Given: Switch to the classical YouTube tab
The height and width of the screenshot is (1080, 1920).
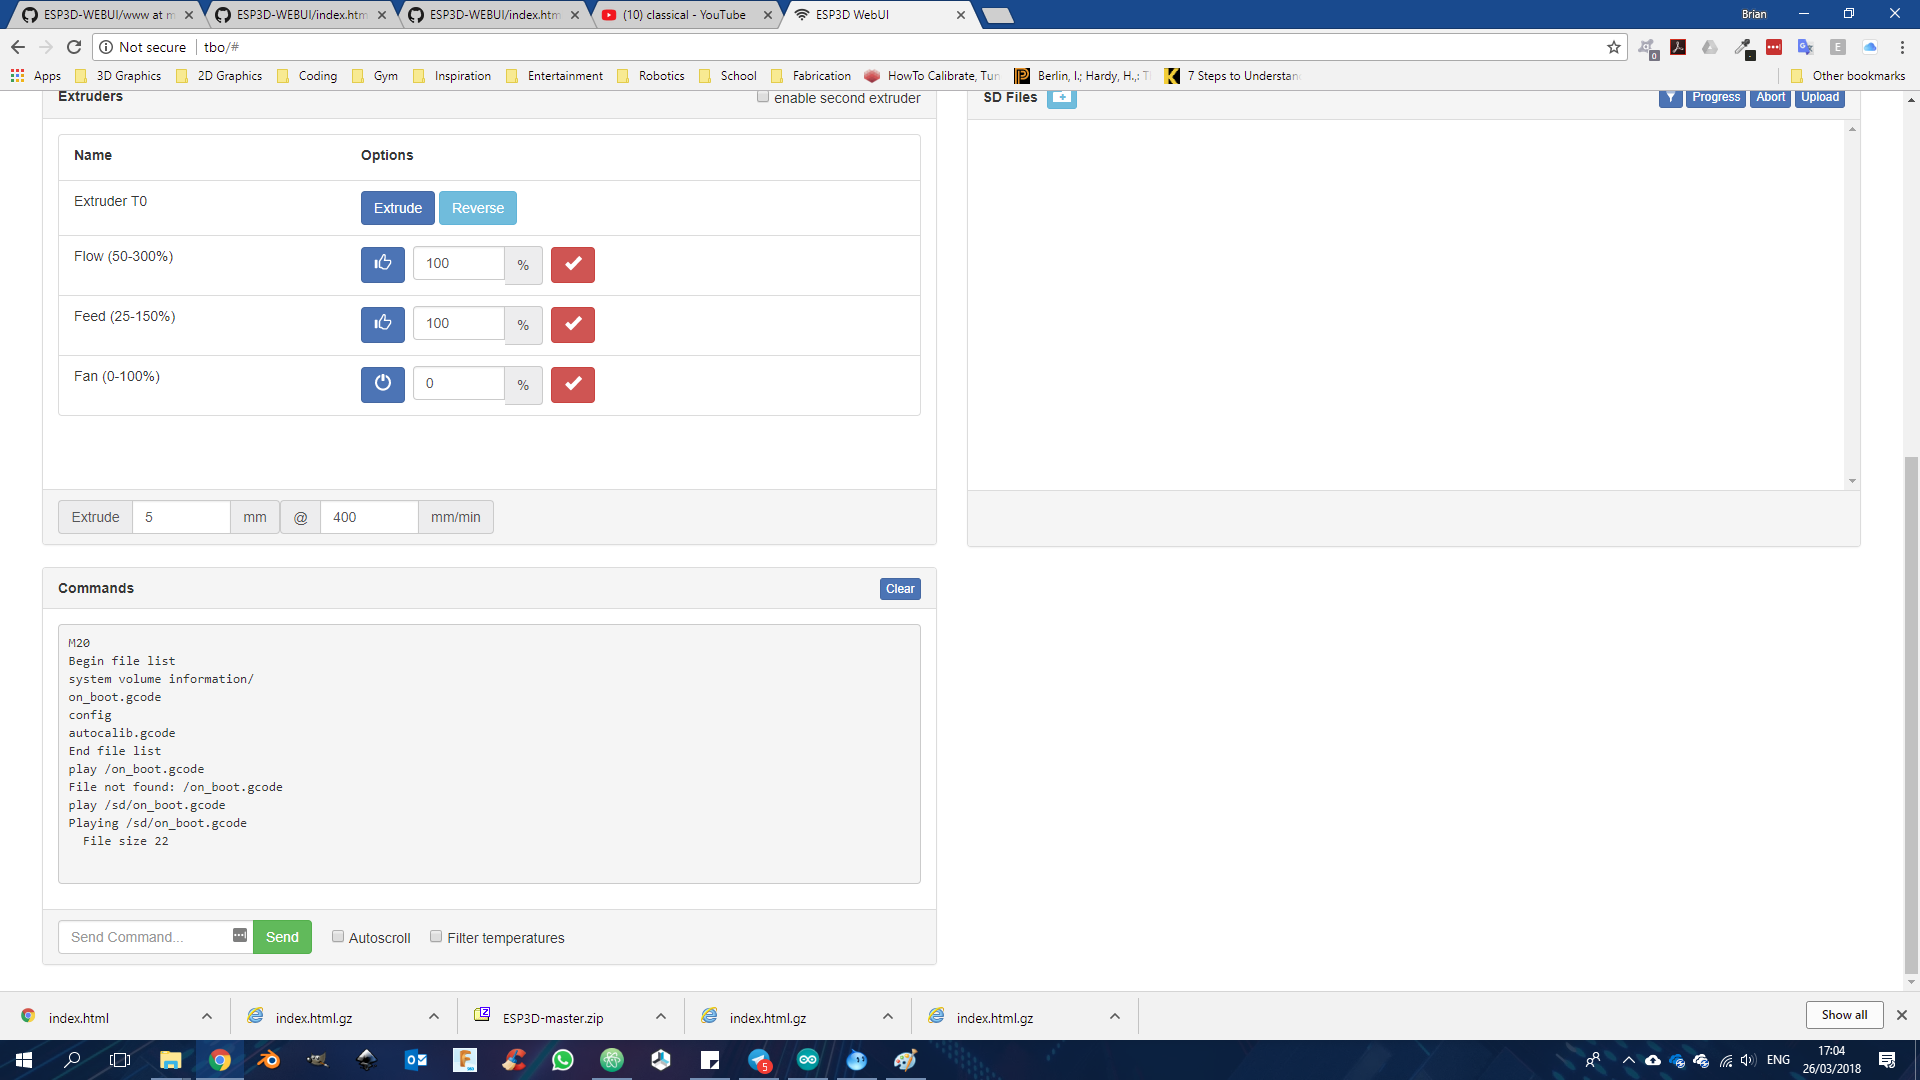Looking at the screenshot, I should (x=684, y=15).
